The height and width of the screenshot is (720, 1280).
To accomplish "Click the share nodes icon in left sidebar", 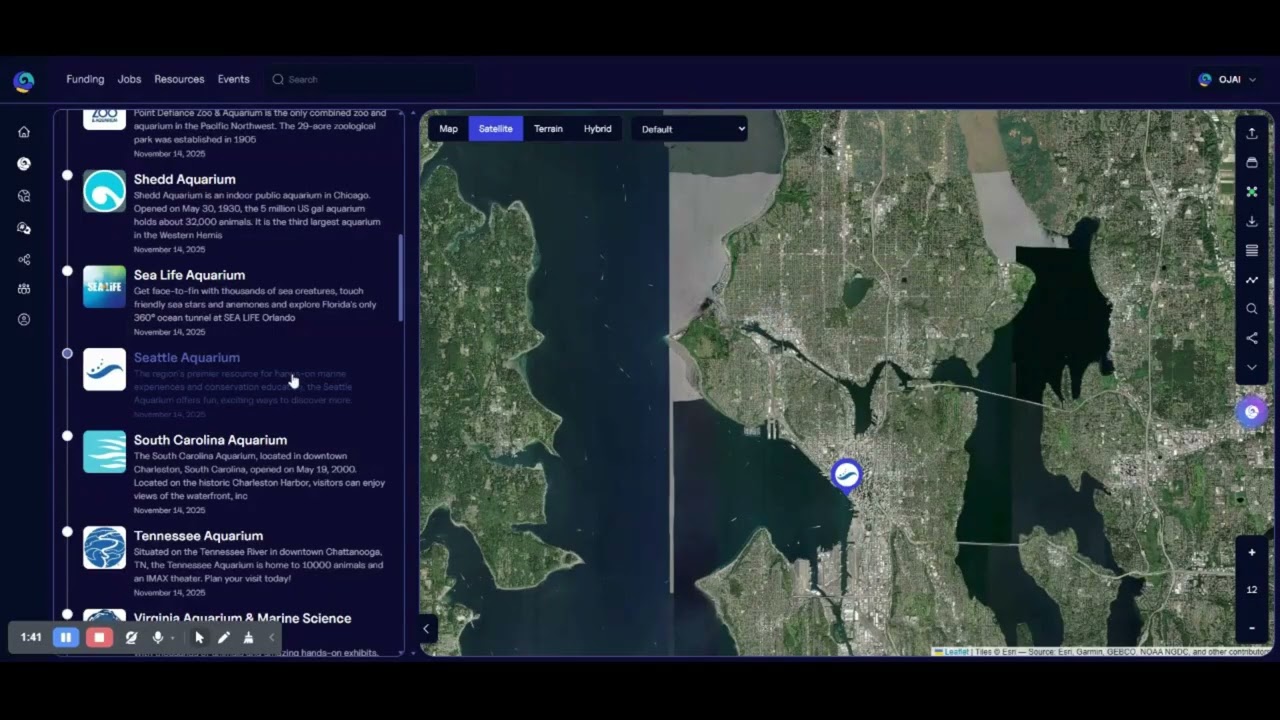I will (x=24, y=260).
